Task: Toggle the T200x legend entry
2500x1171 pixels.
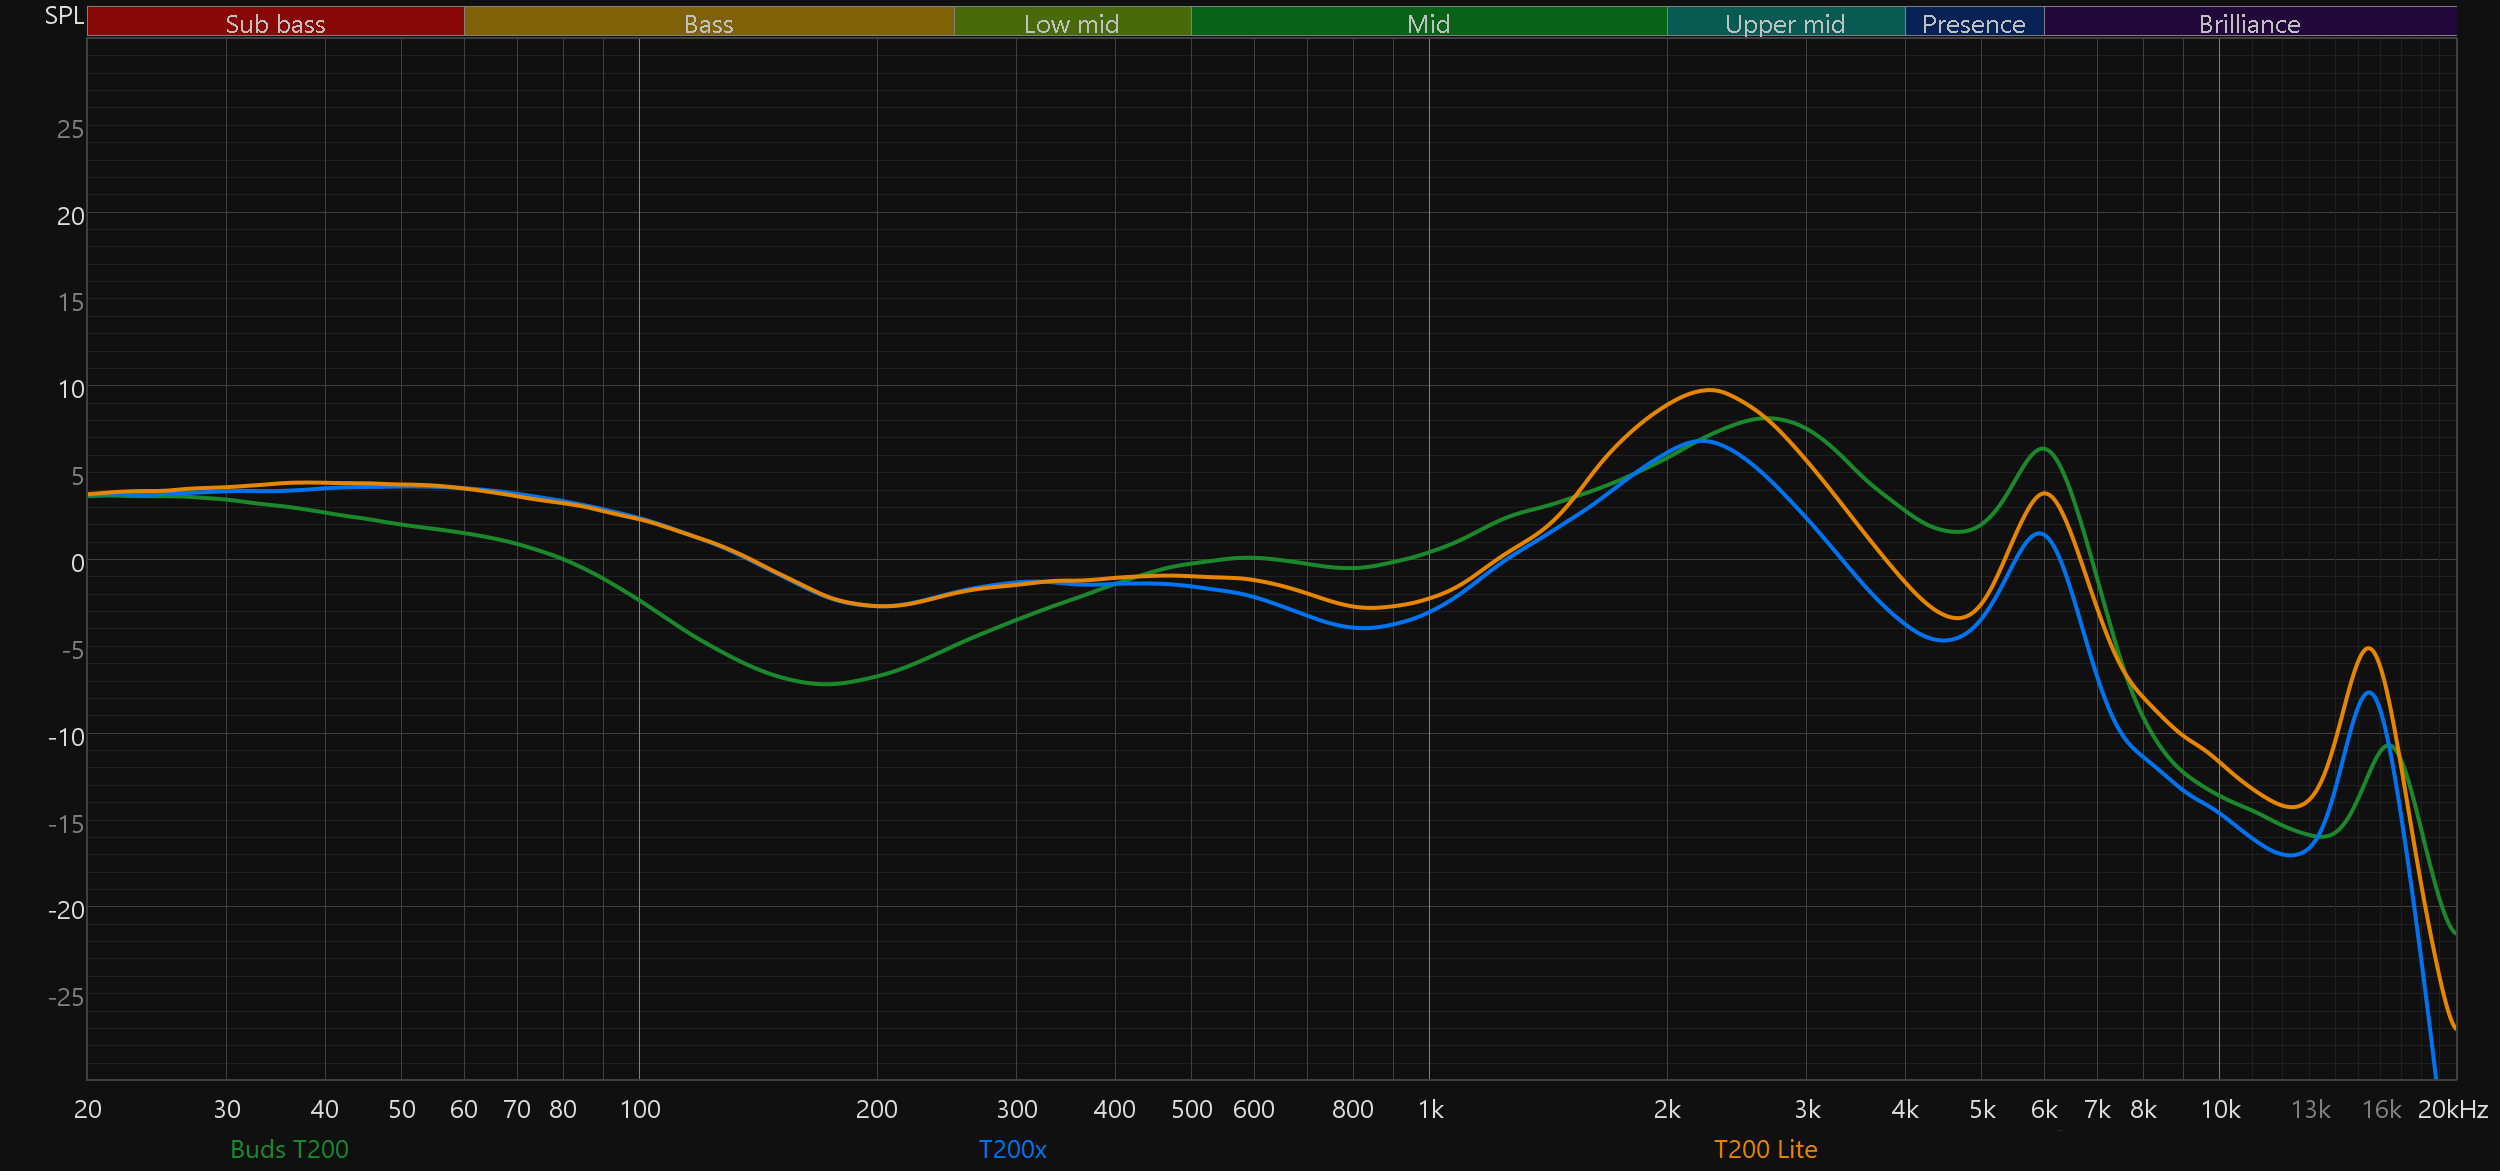Action: pos(1012,1149)
